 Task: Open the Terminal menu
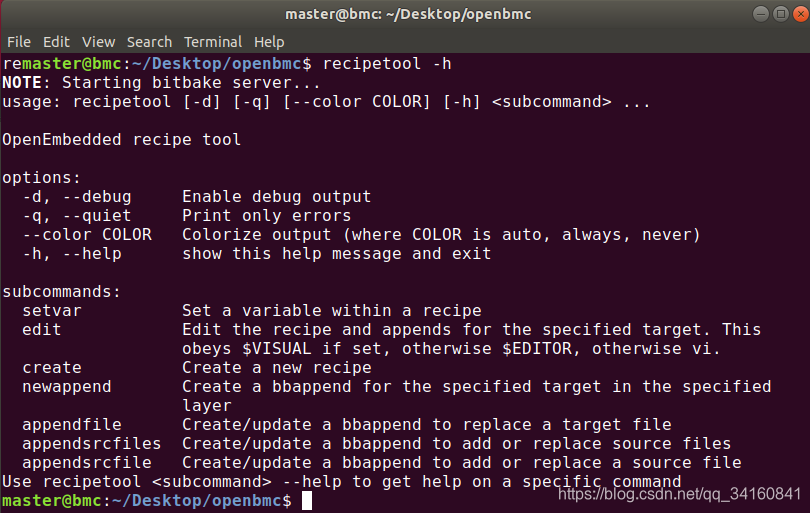[x=213, y=42]
